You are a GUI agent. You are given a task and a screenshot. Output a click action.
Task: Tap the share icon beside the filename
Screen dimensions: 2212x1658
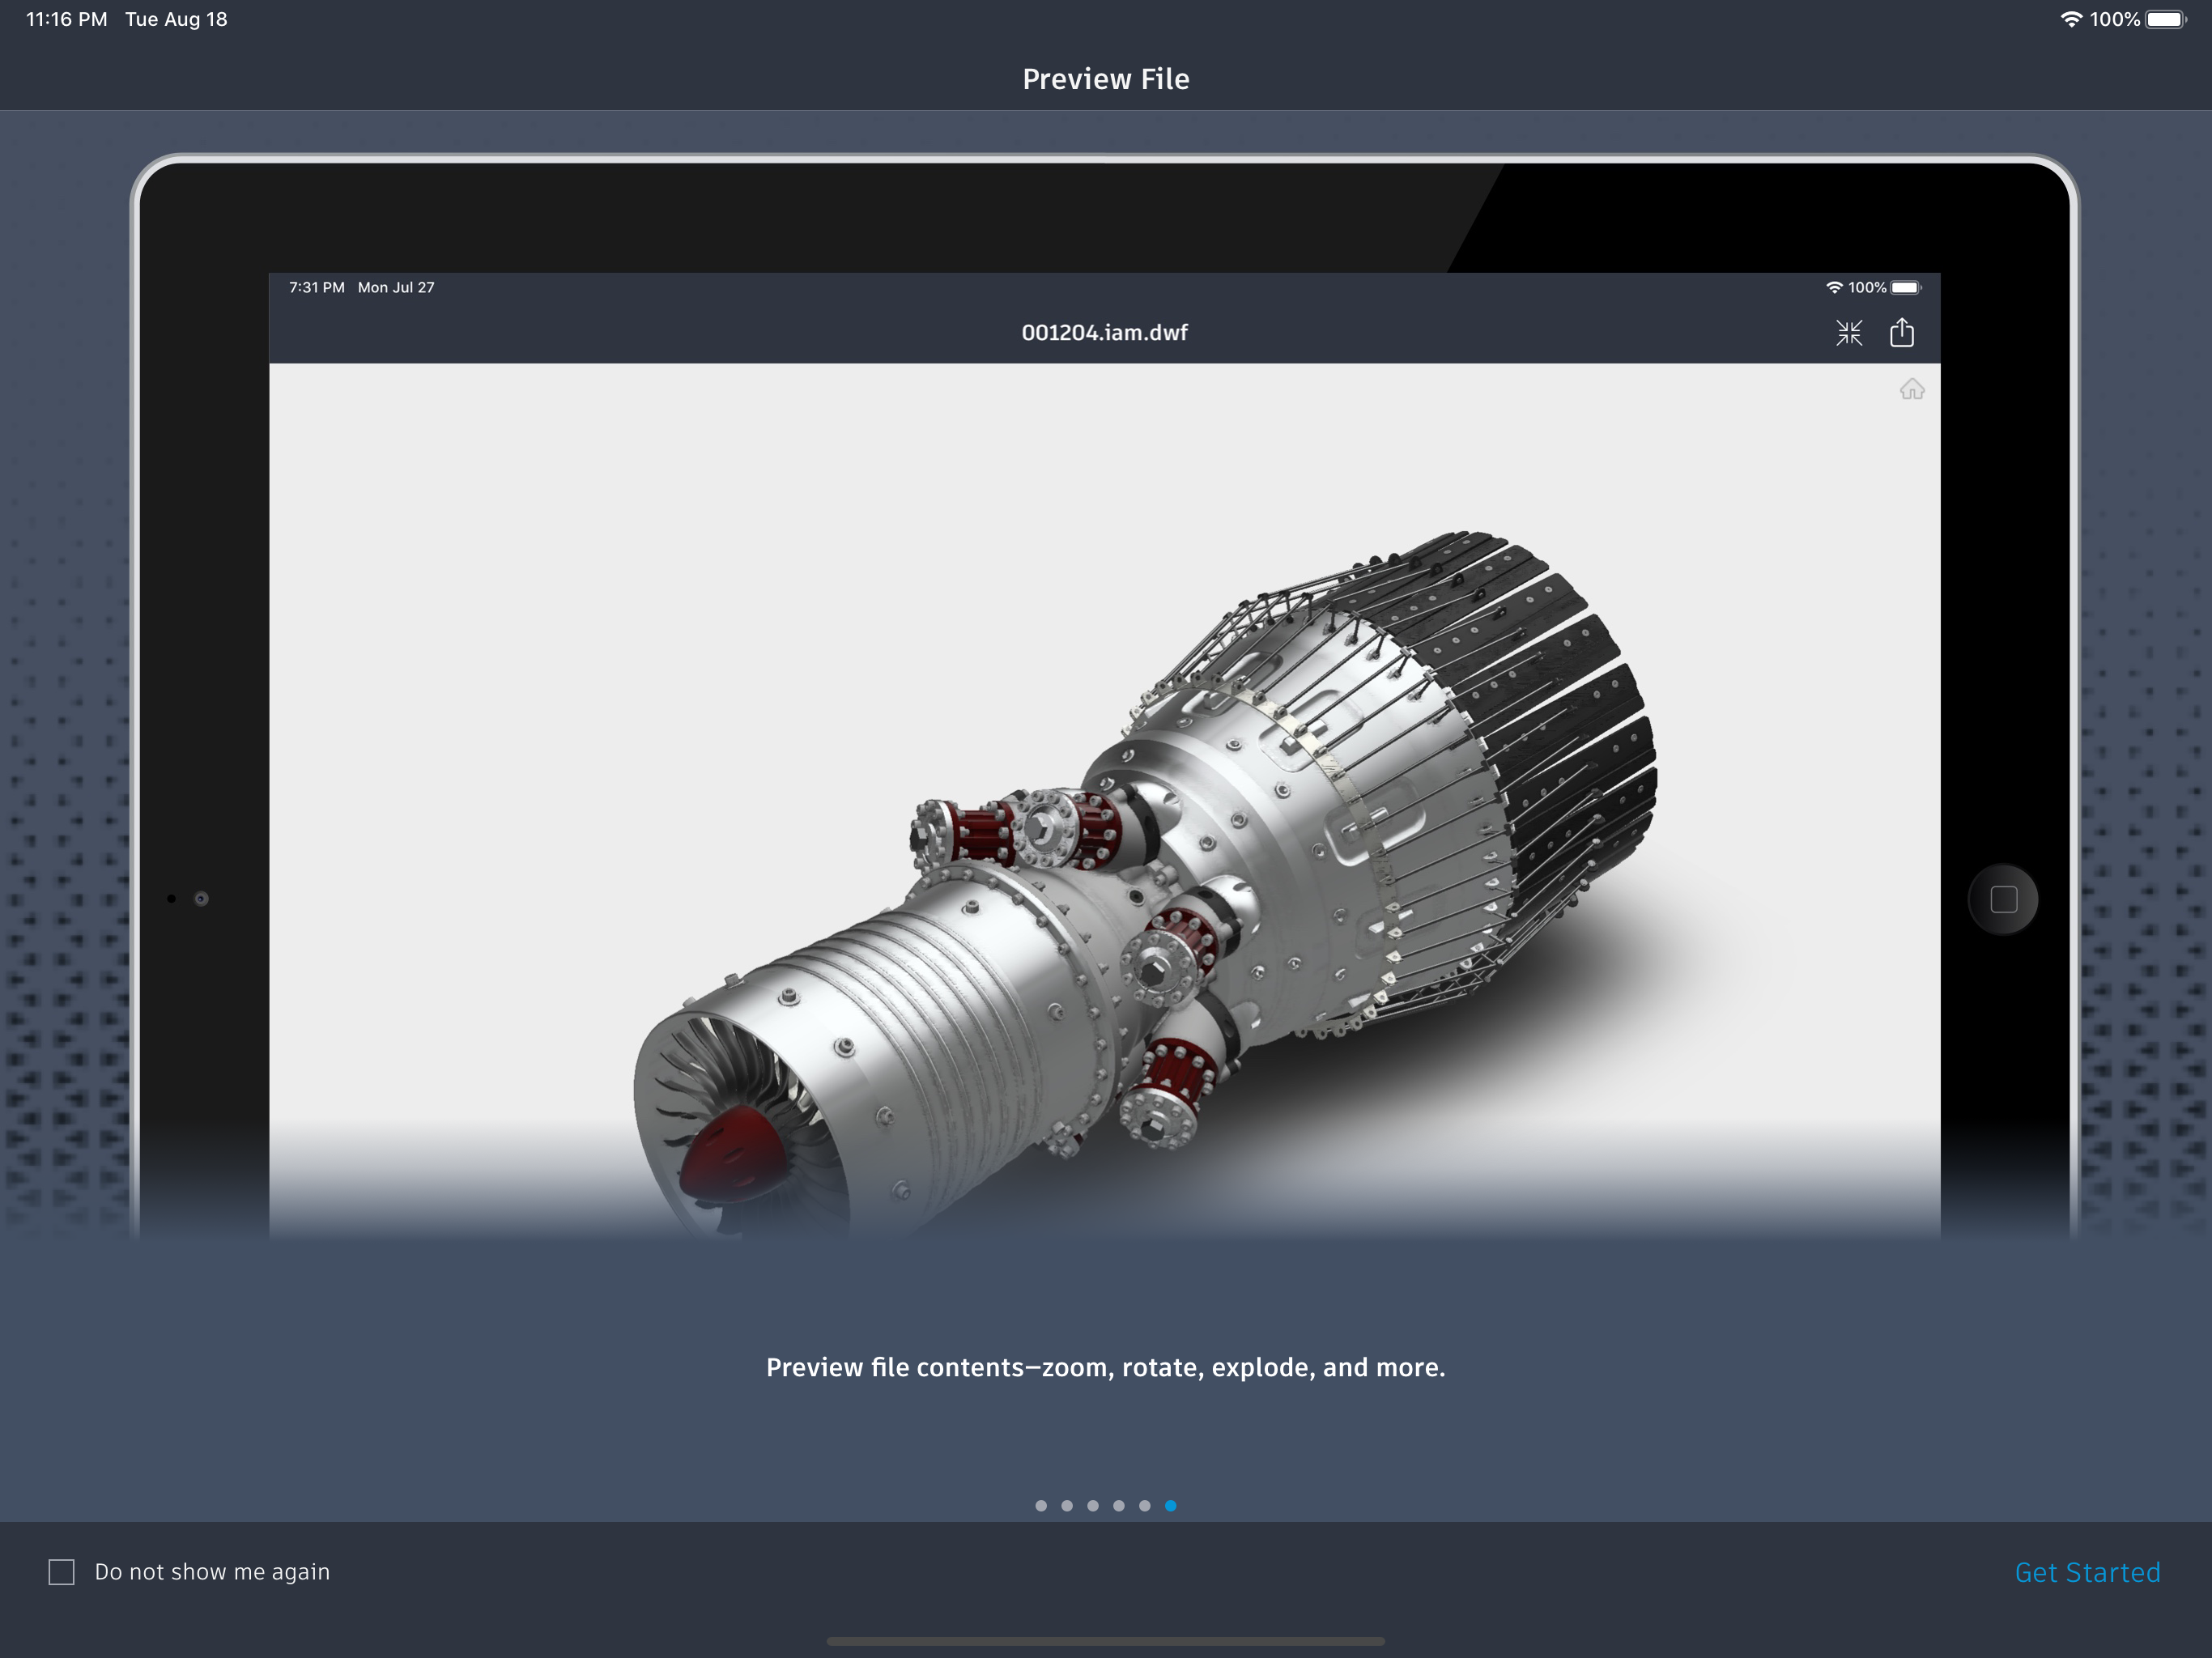[1901, 332]
